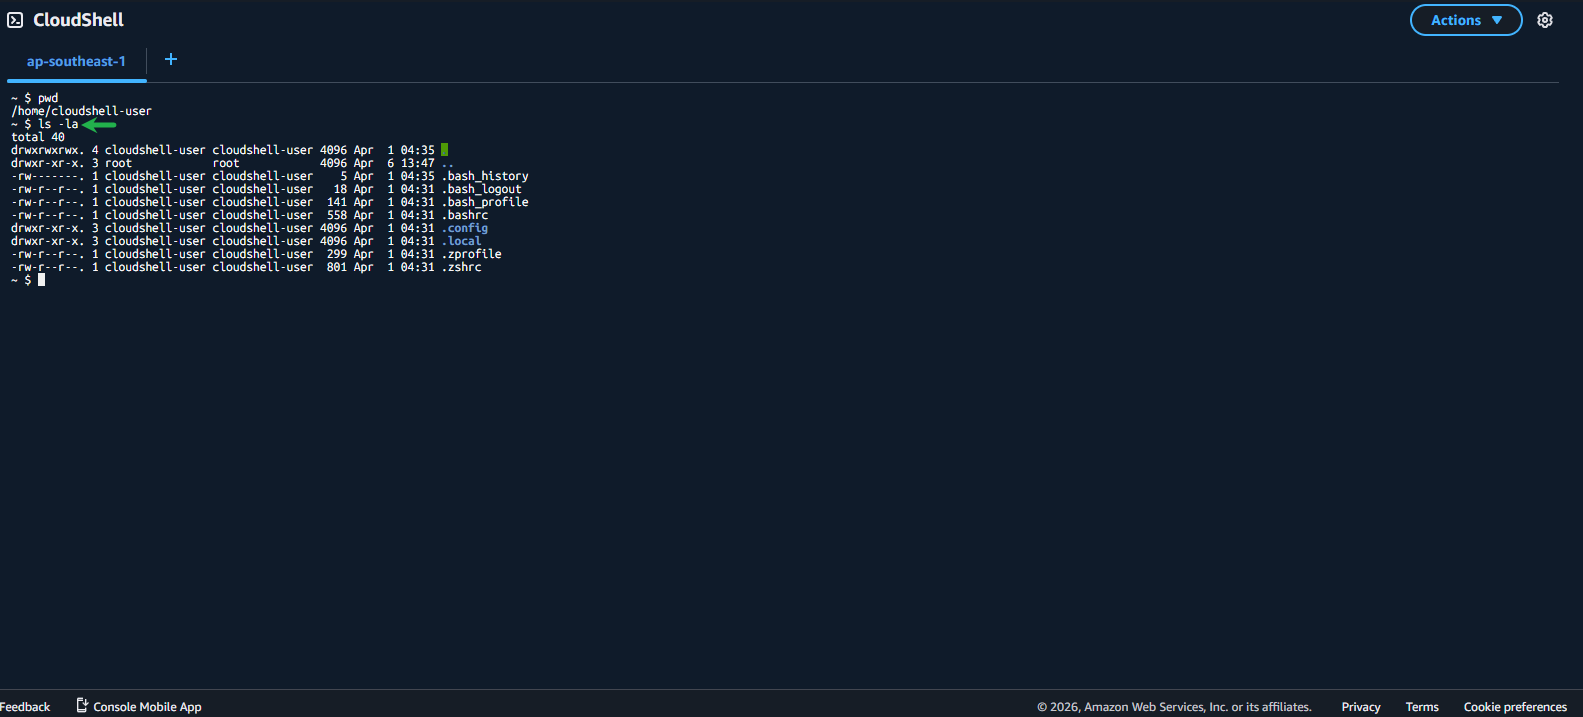
Task: Click the .bash_logout file name
Action: pos(482,189)
